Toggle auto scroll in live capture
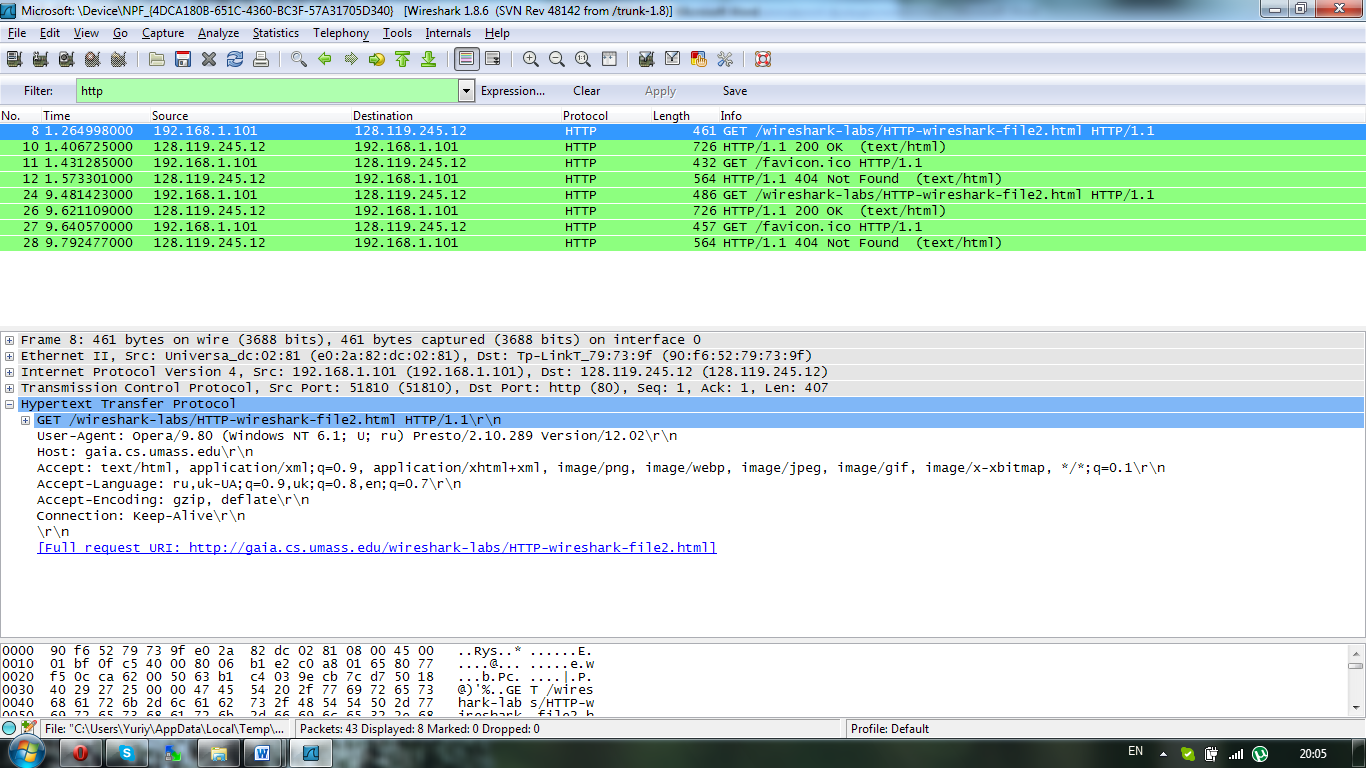Image resolution: width=1366 pixels, height=768 pixels. pyautogui.click(x=493, y=59)
